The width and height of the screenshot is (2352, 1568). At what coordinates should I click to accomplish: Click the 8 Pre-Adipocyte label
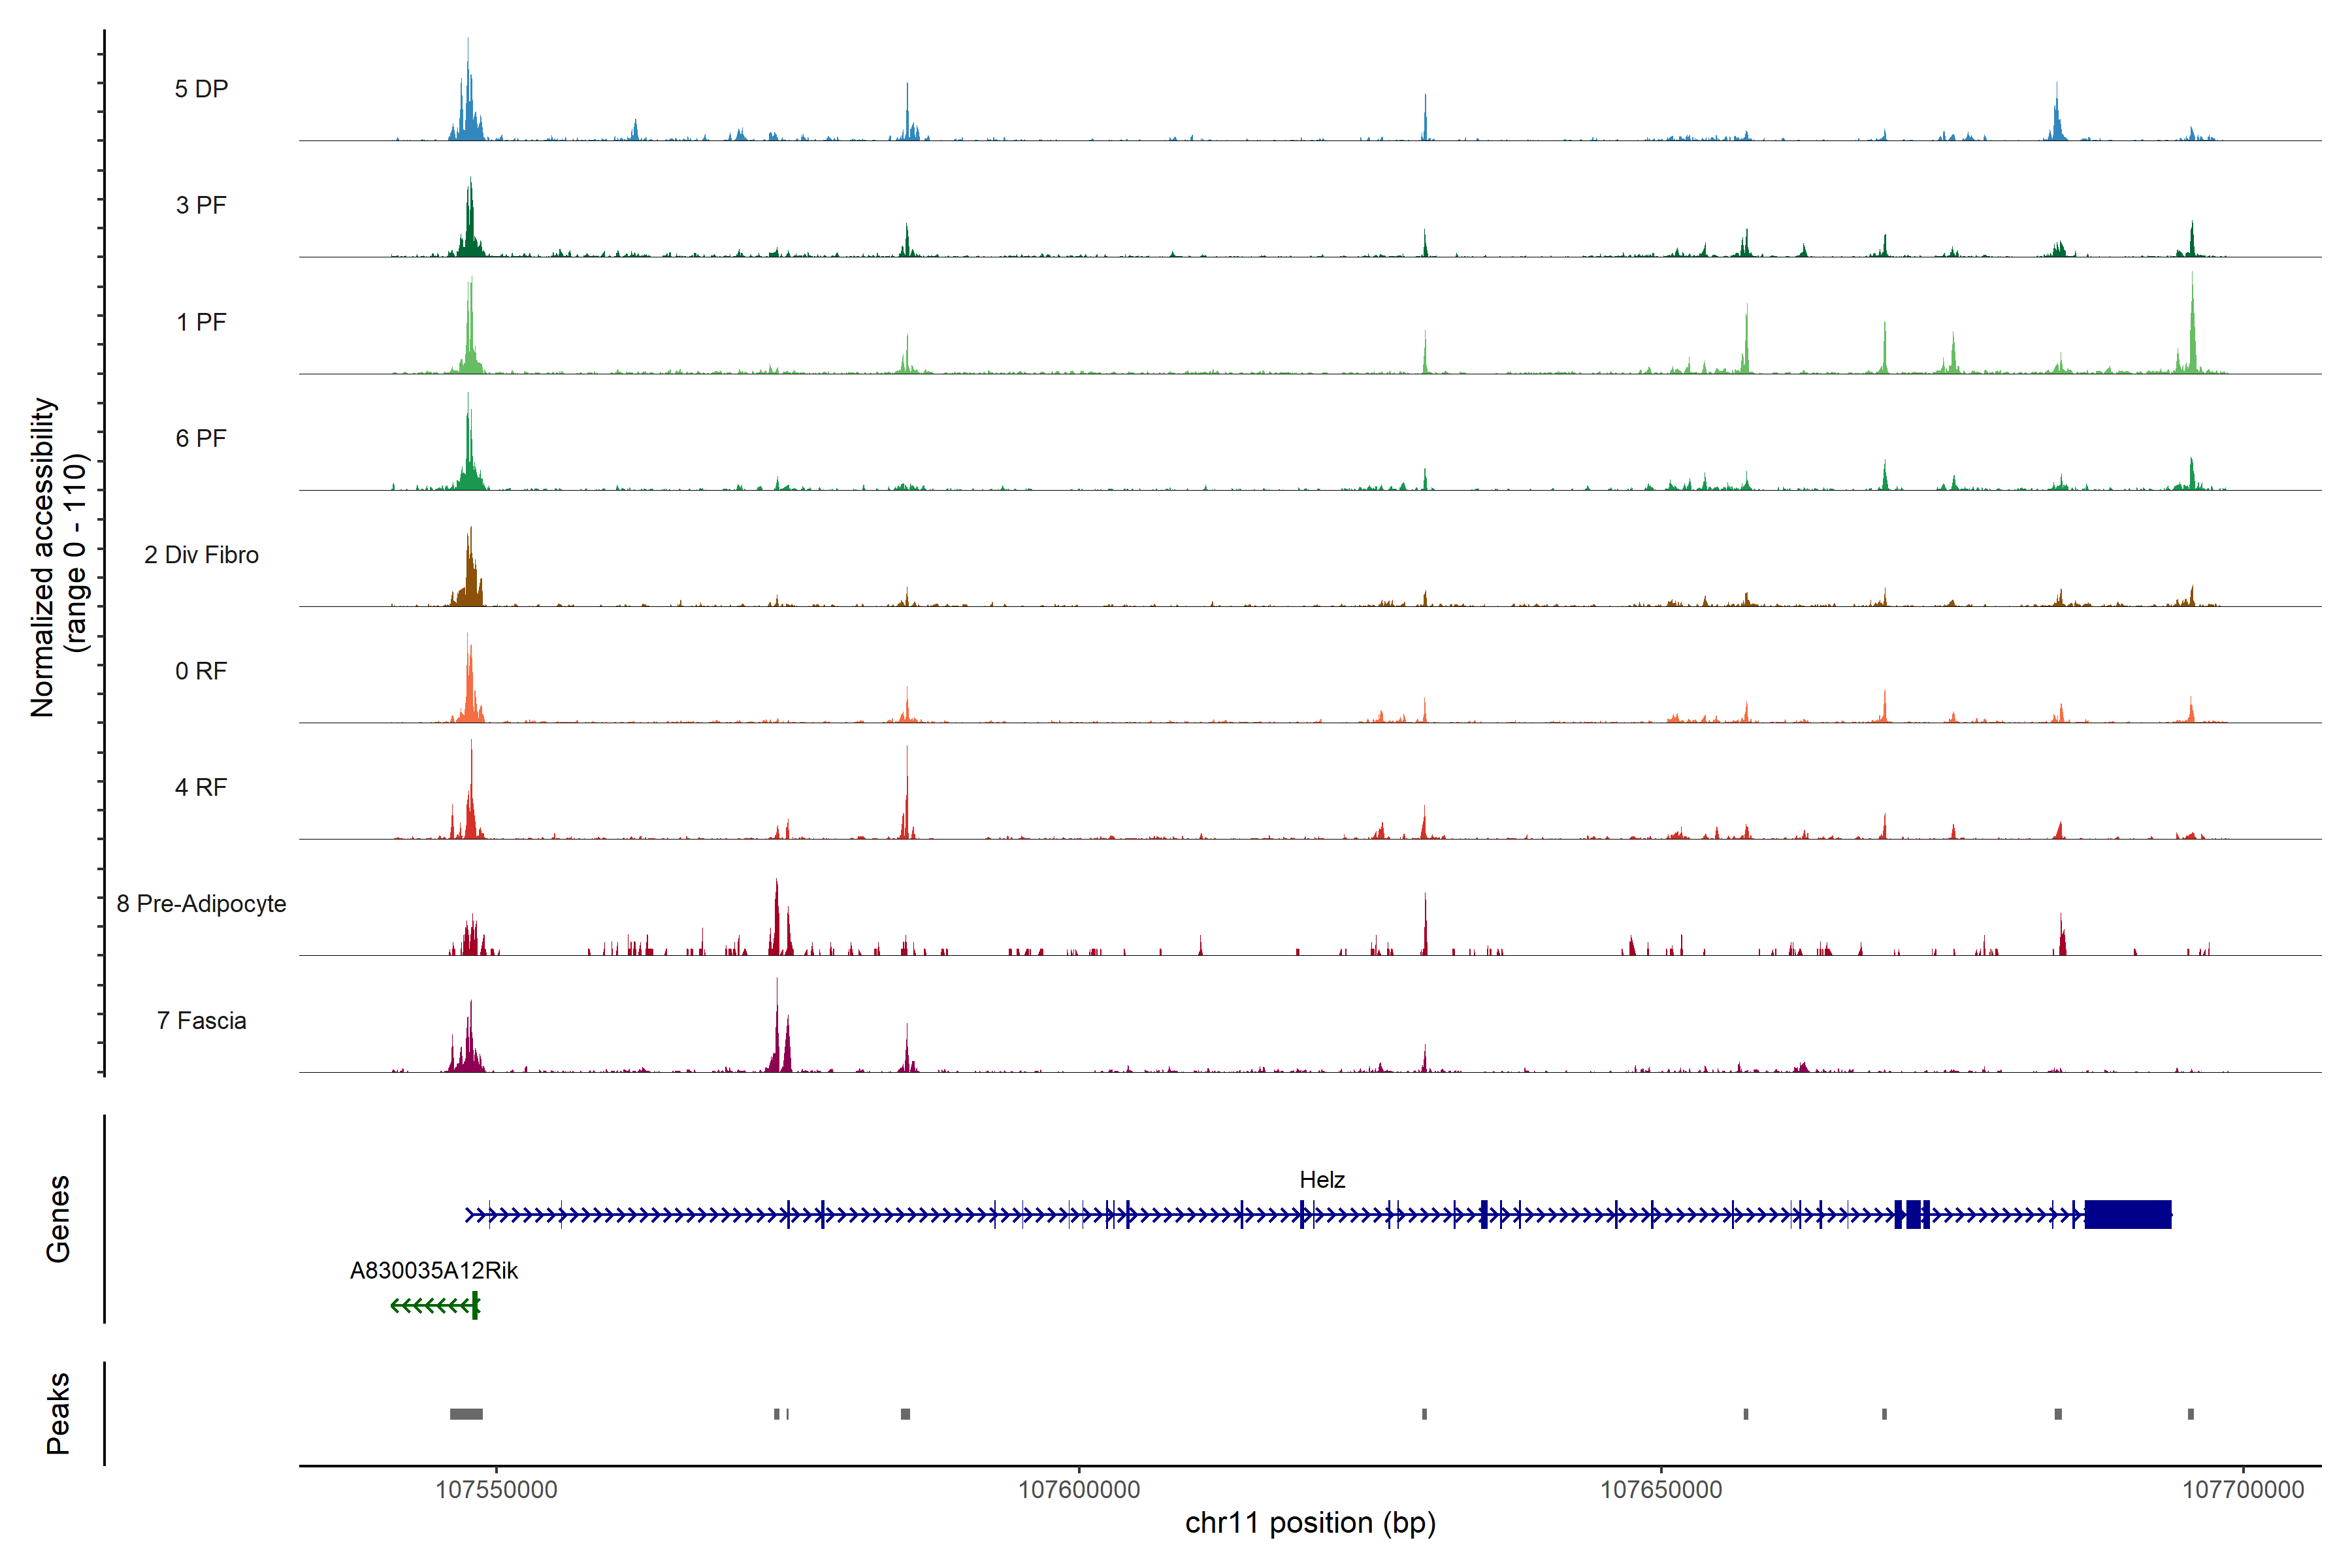pos(201,904)
